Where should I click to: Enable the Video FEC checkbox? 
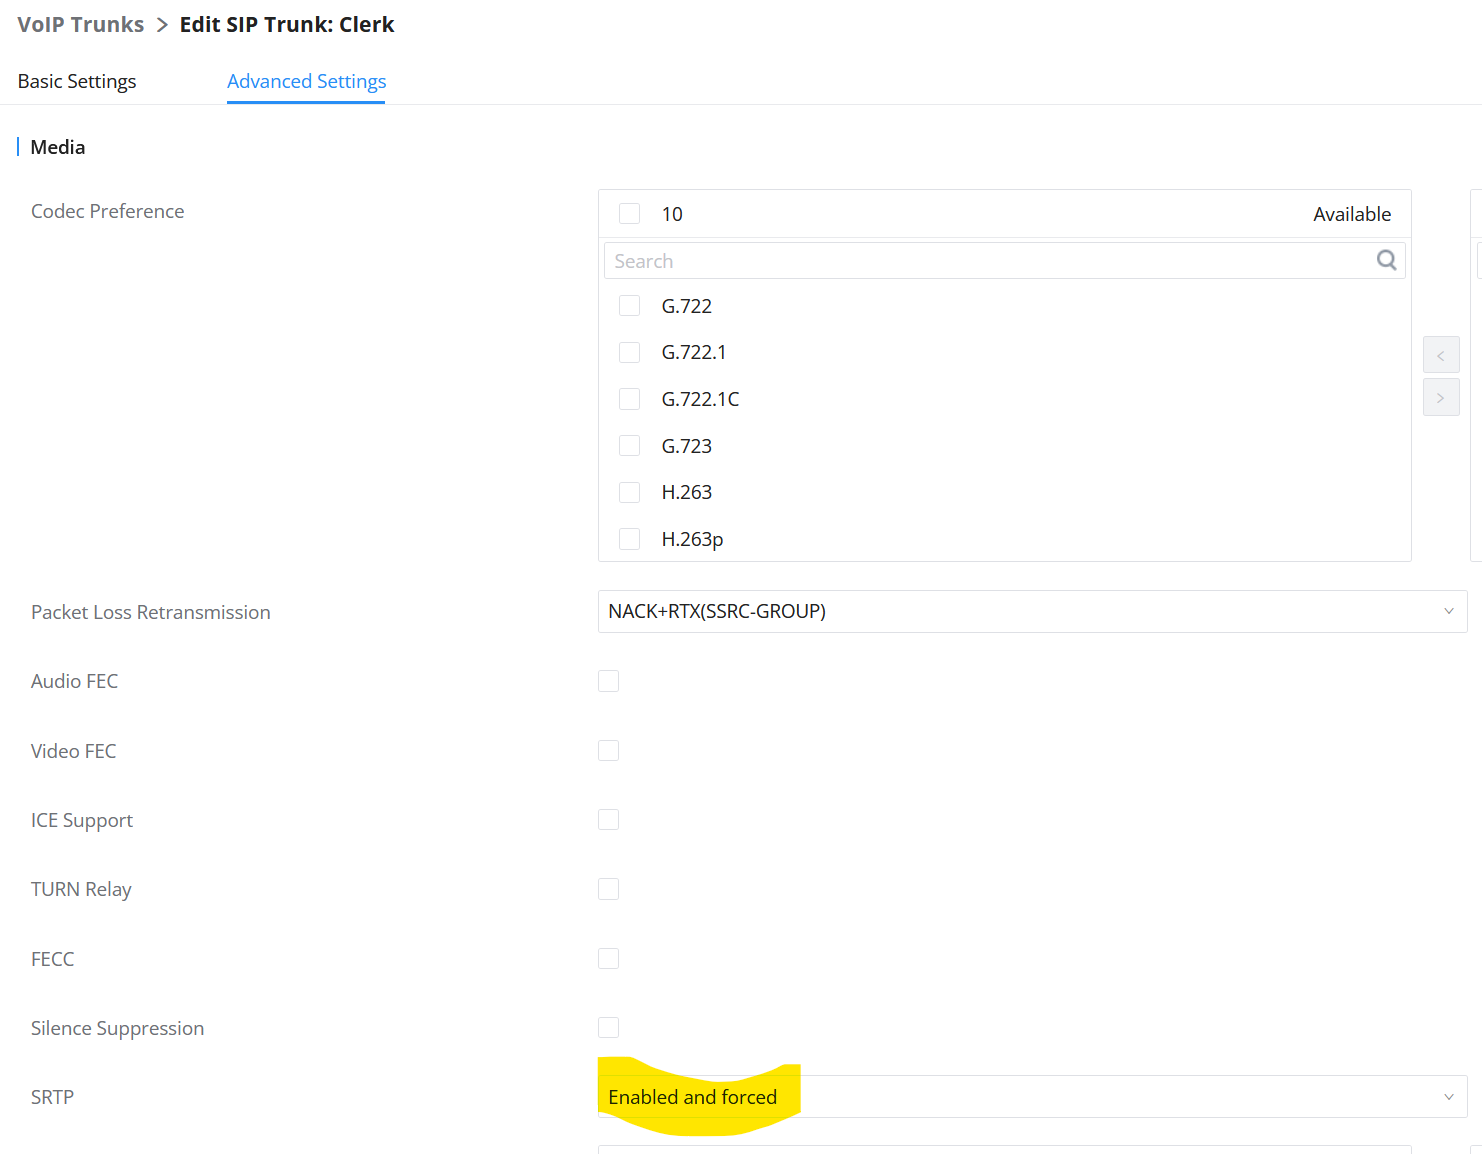point(608,750)
